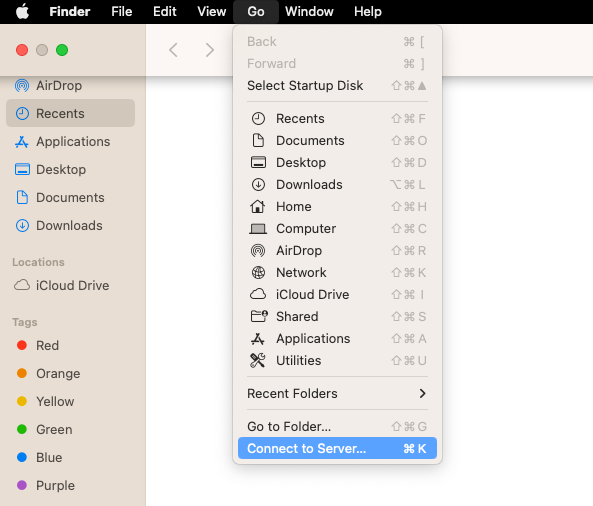
Task: Select the Yellow tag dot
Action: coord(22,401)
